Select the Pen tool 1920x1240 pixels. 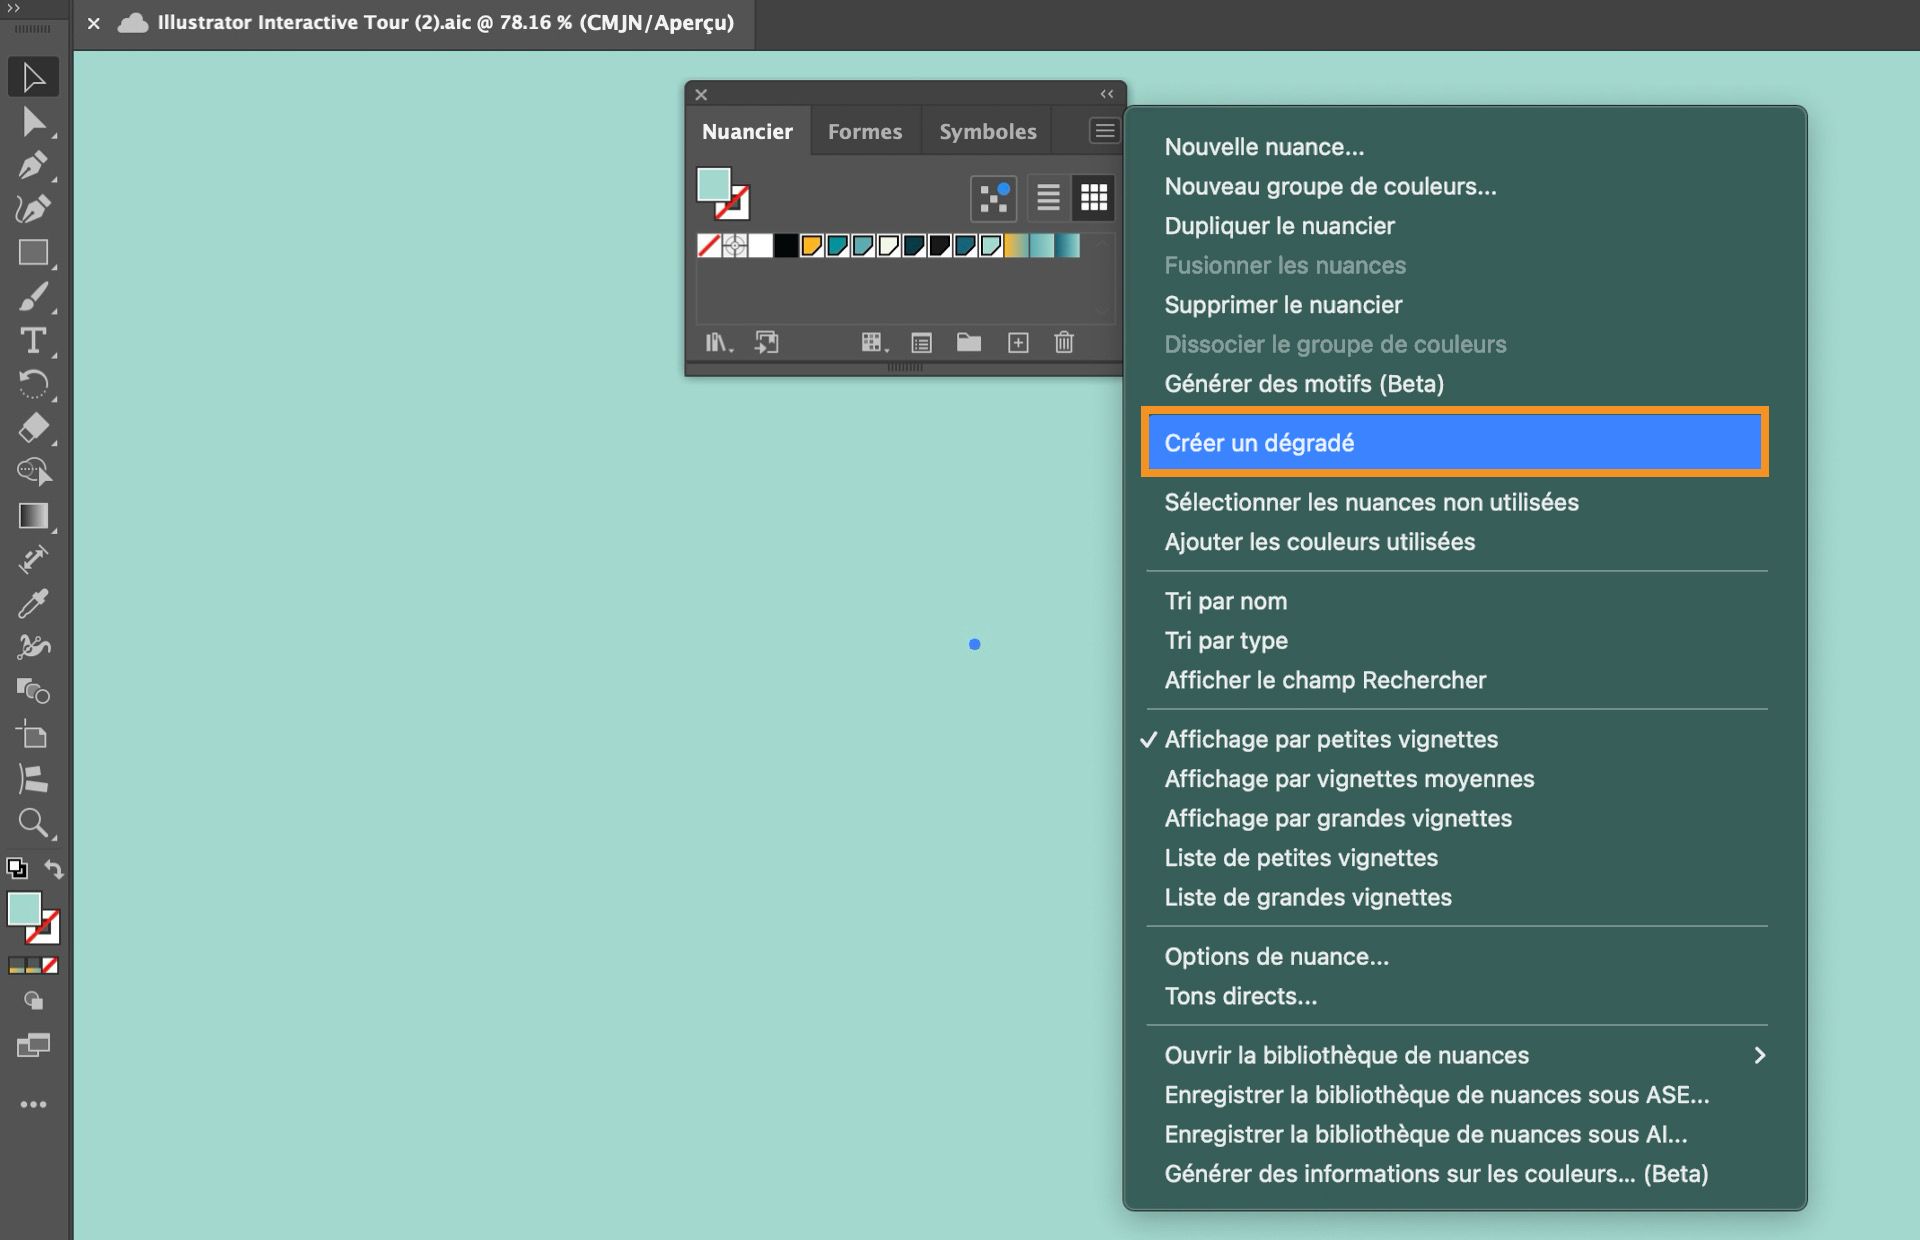[33, 165]
